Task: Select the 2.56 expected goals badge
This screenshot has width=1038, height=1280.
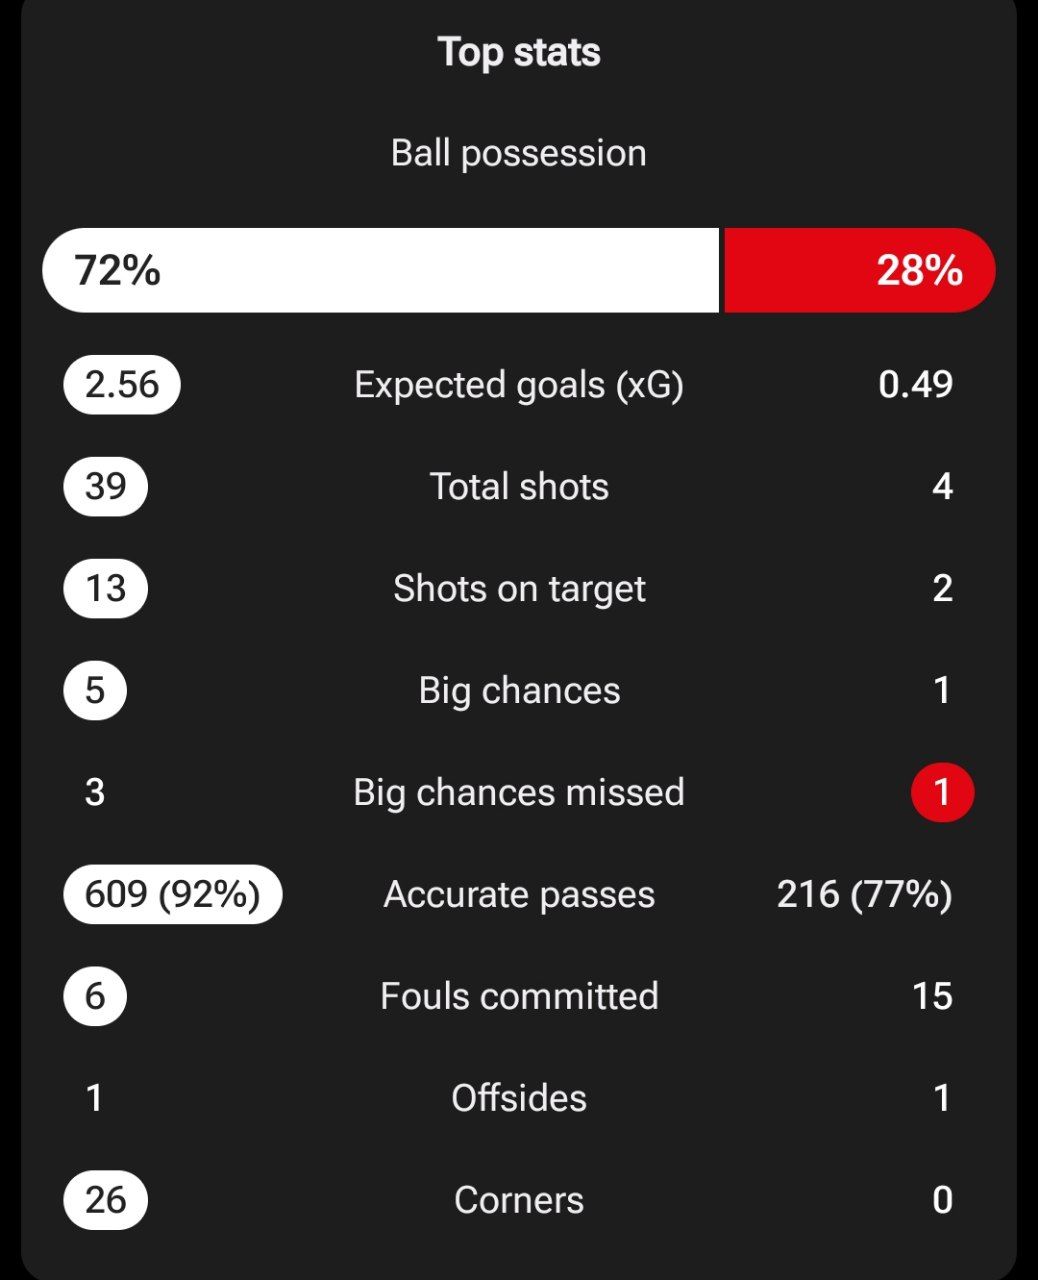Action: [x=122, y=385]
